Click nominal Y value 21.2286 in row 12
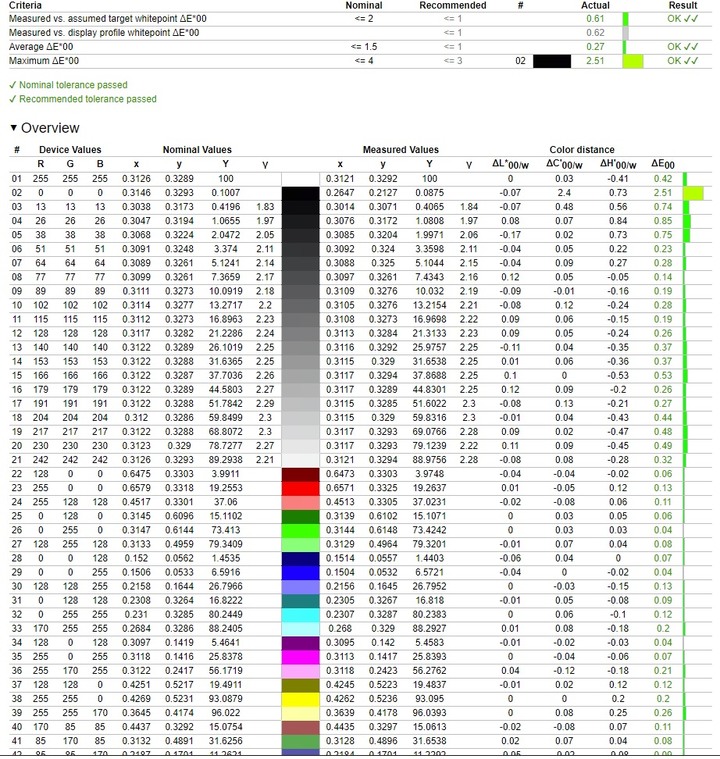This screenshot has width=720, height=759. click(226, 334)
